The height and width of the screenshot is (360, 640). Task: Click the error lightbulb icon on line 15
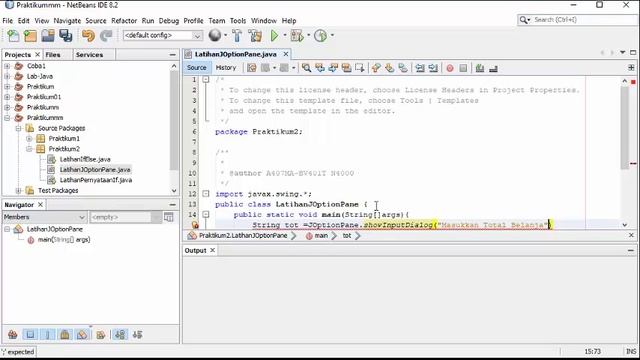[x=195, y=225]
